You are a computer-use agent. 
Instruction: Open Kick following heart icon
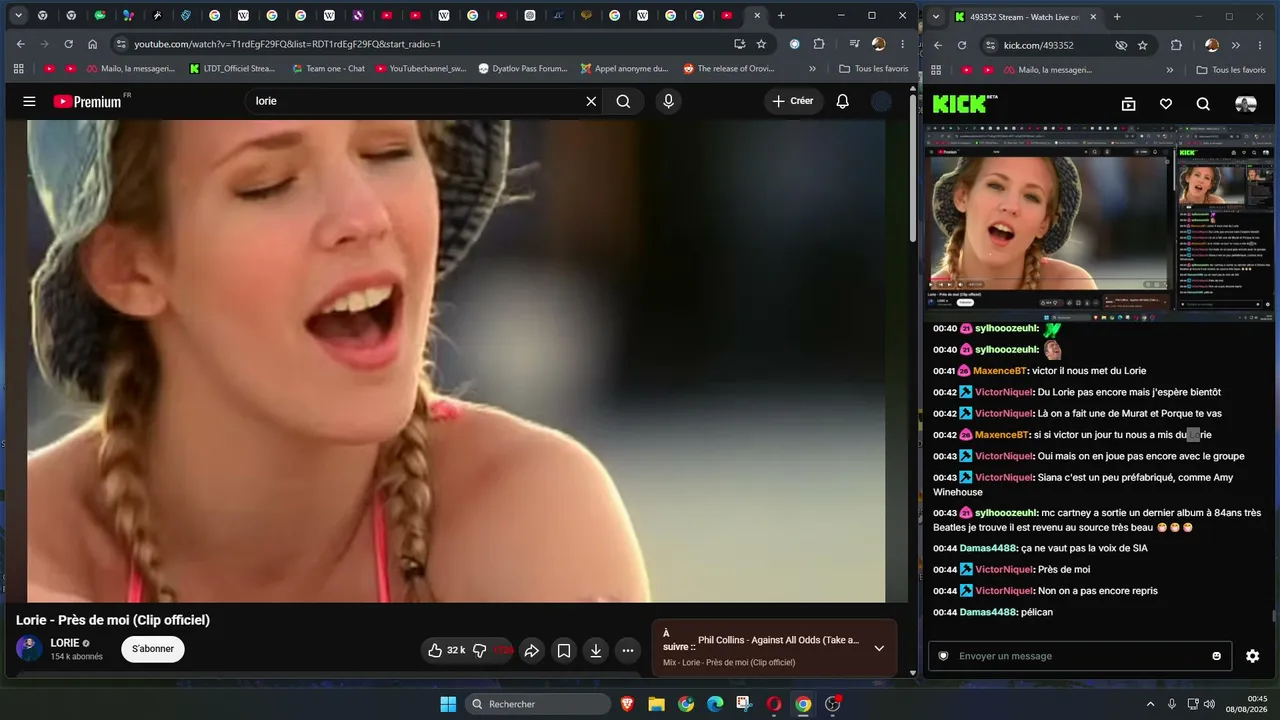point(1165,104)
